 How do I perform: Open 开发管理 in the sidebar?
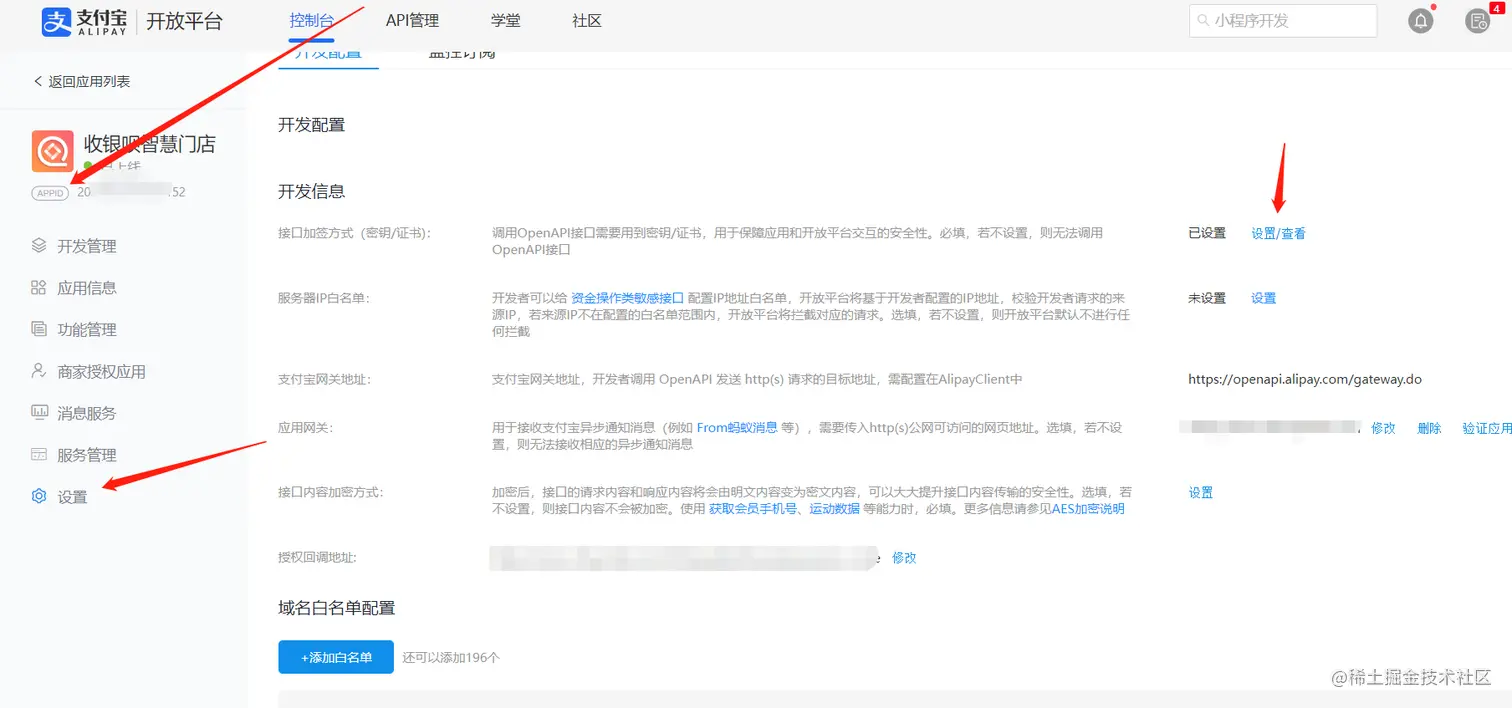[87, 246]
